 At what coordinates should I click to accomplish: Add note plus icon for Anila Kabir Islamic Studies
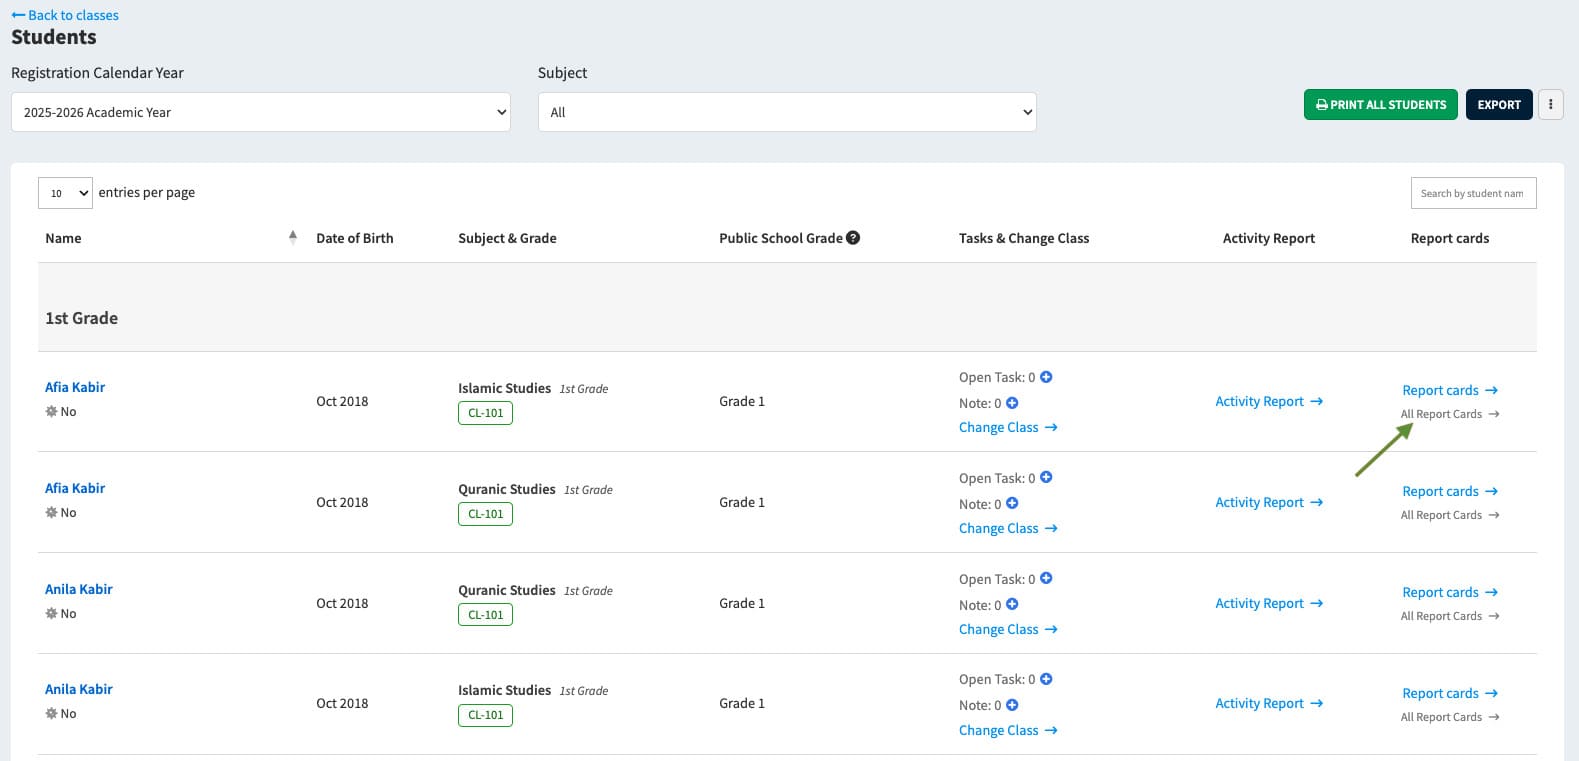tap(1012, 705)
